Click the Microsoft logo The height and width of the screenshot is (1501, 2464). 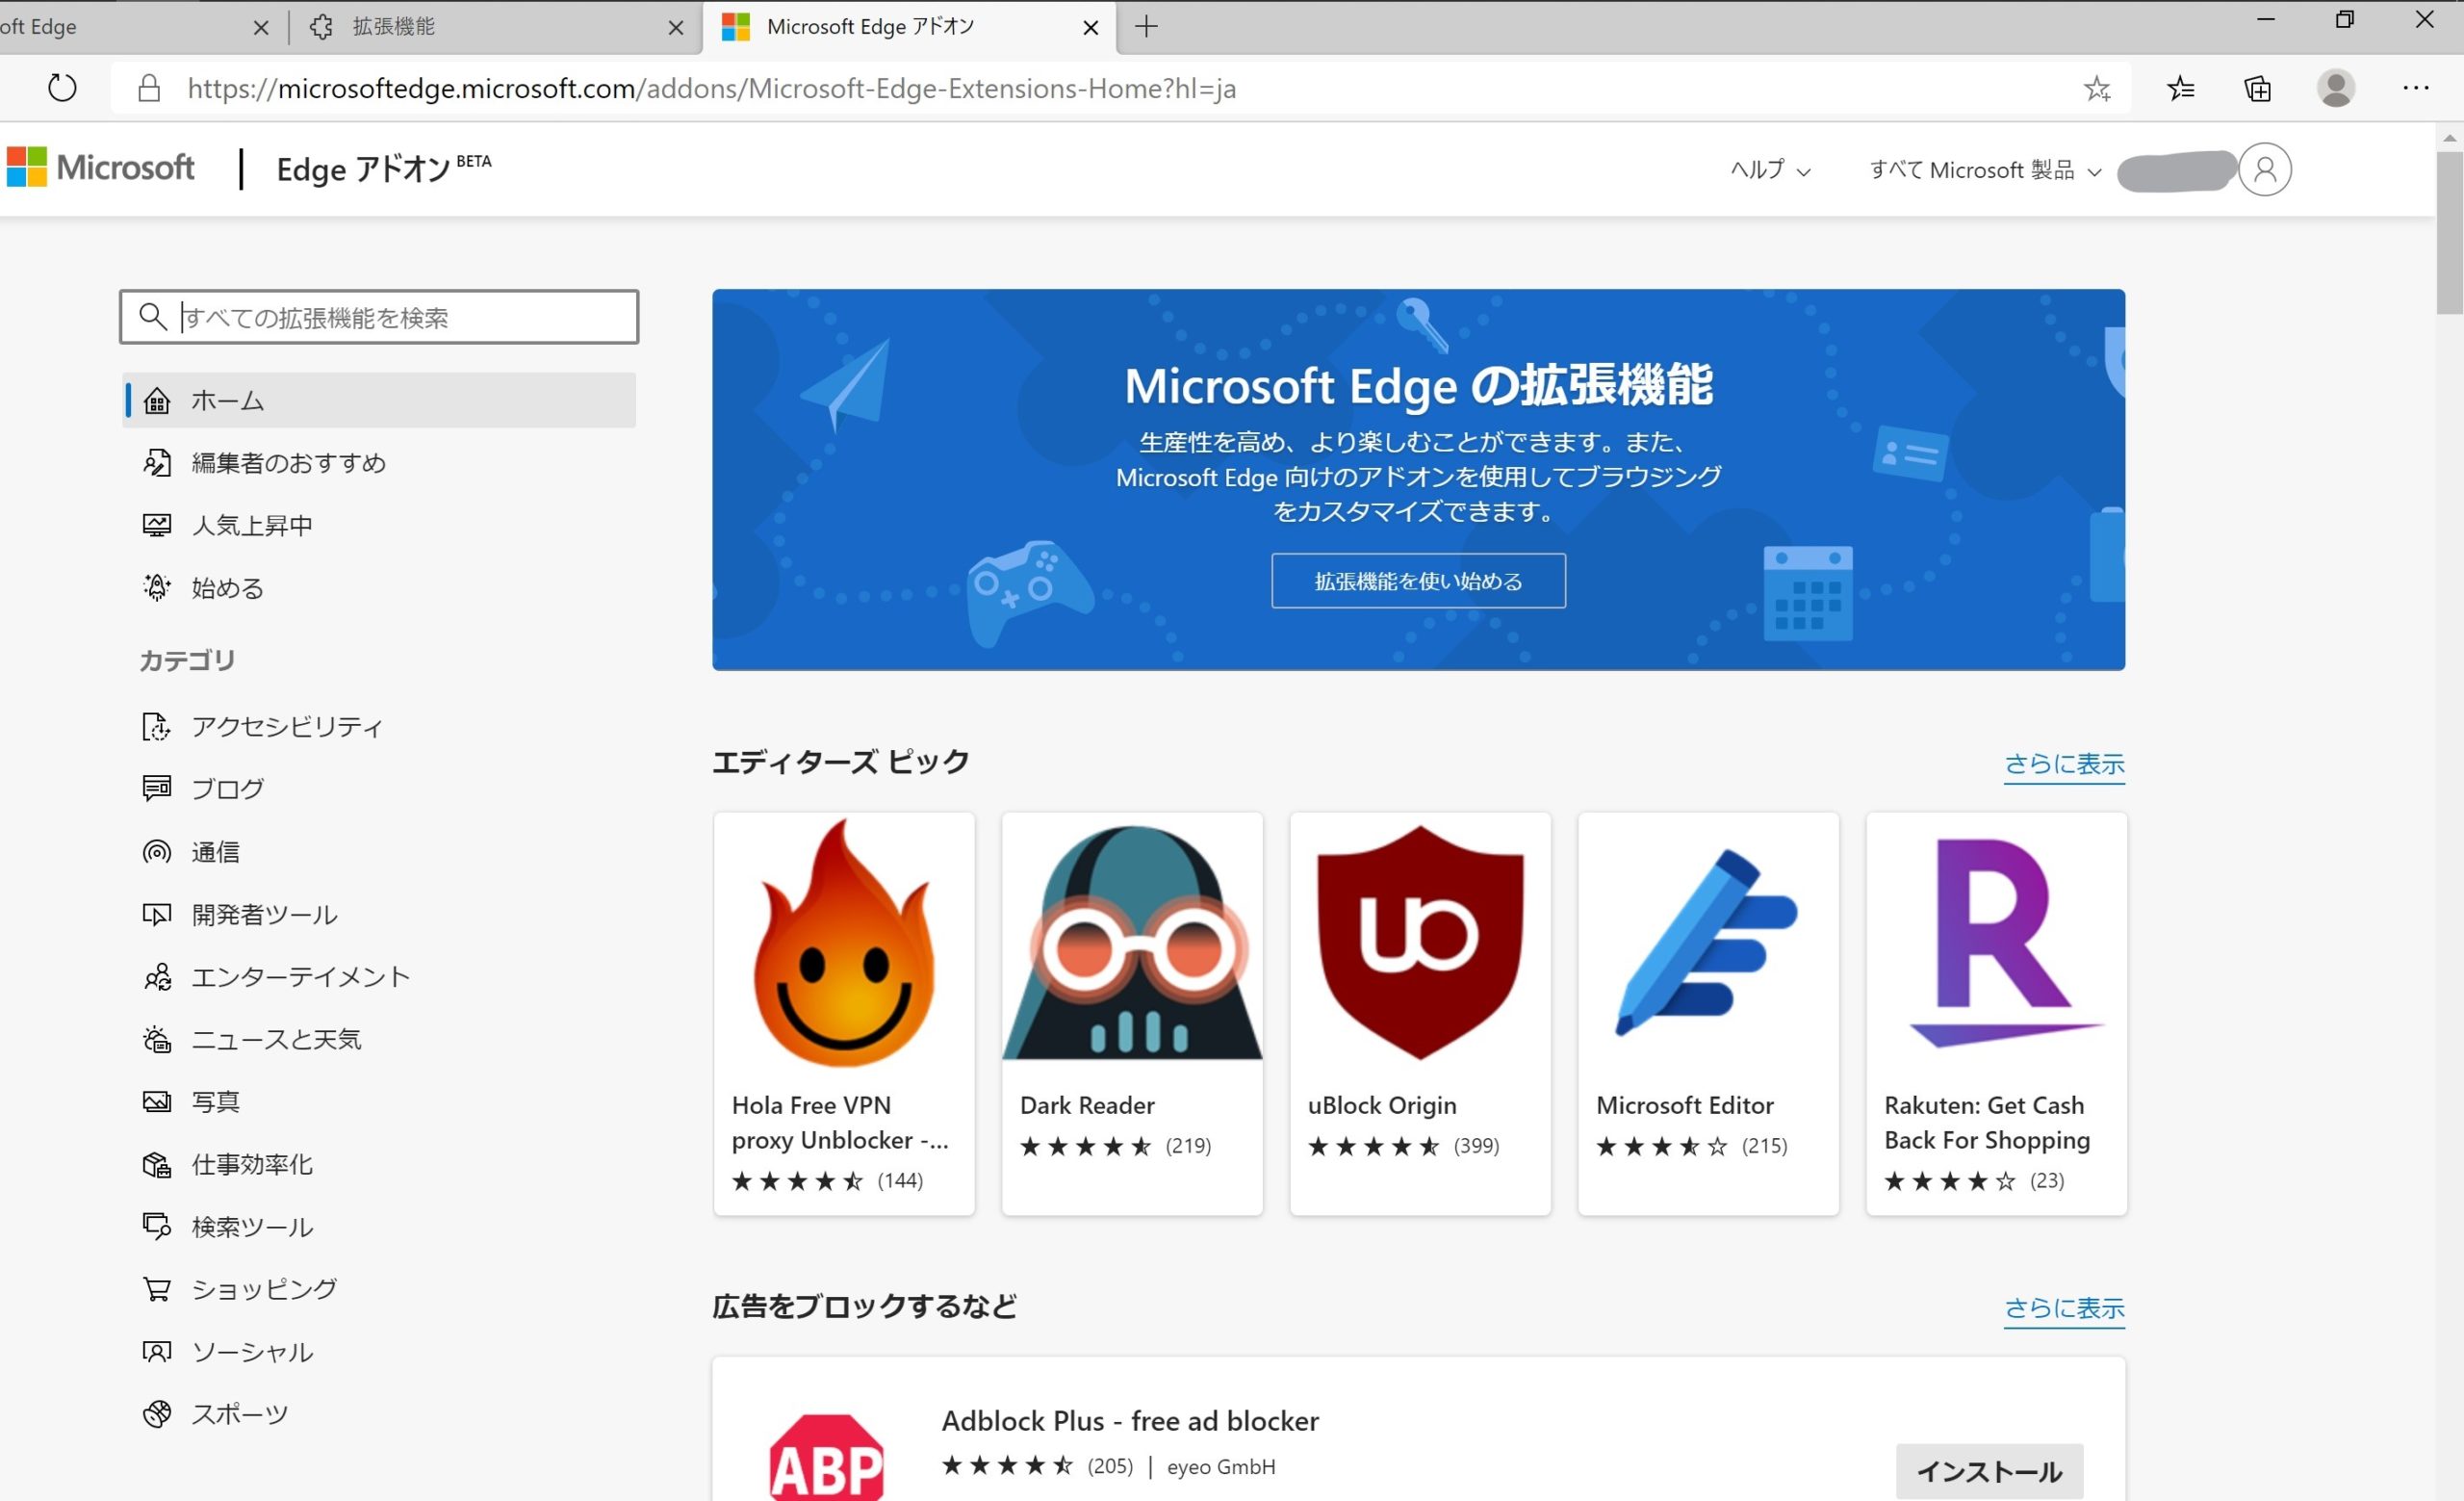coord(100,167)
